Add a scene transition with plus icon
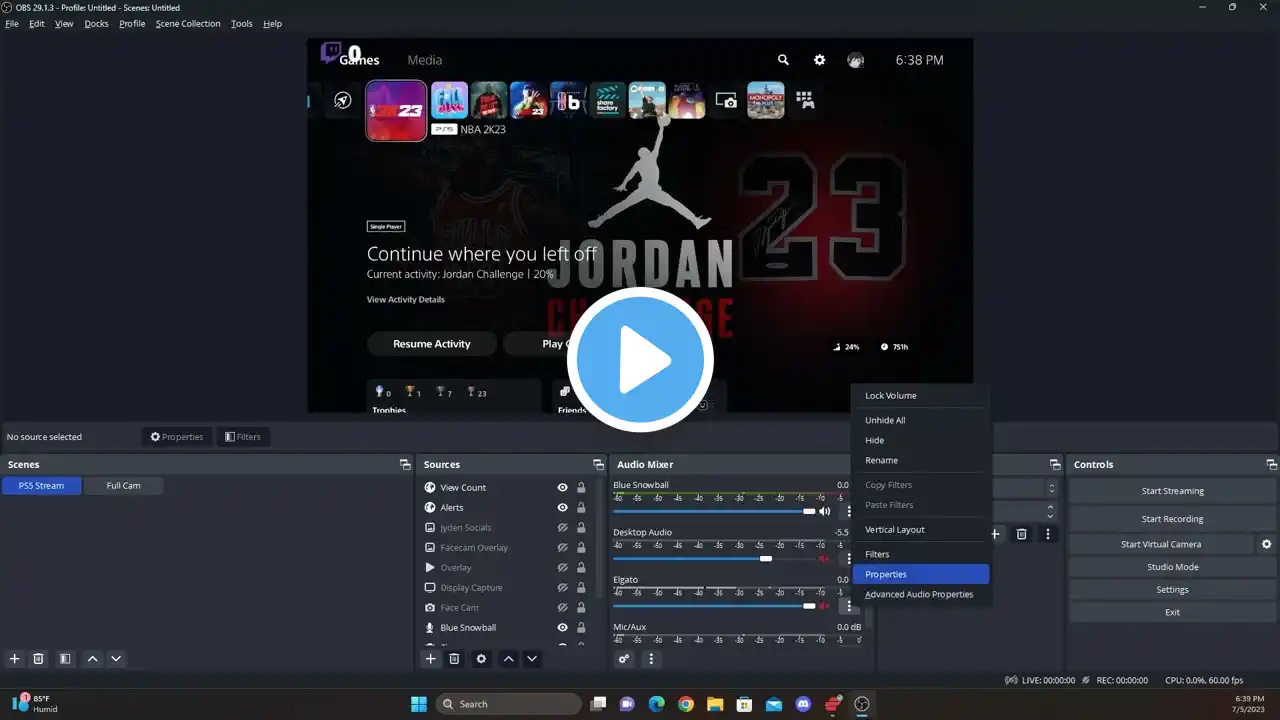This screenshot has height=720, width=1280. 995,534
